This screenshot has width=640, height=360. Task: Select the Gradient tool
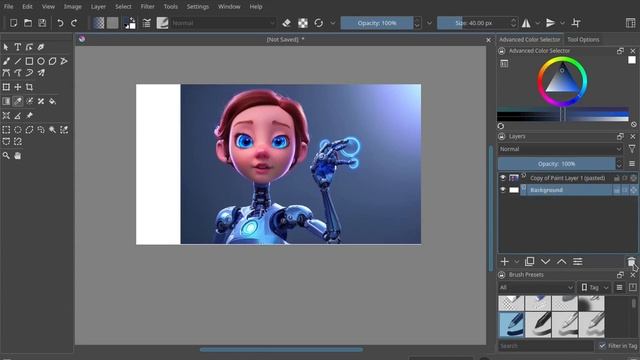[6, 101]
